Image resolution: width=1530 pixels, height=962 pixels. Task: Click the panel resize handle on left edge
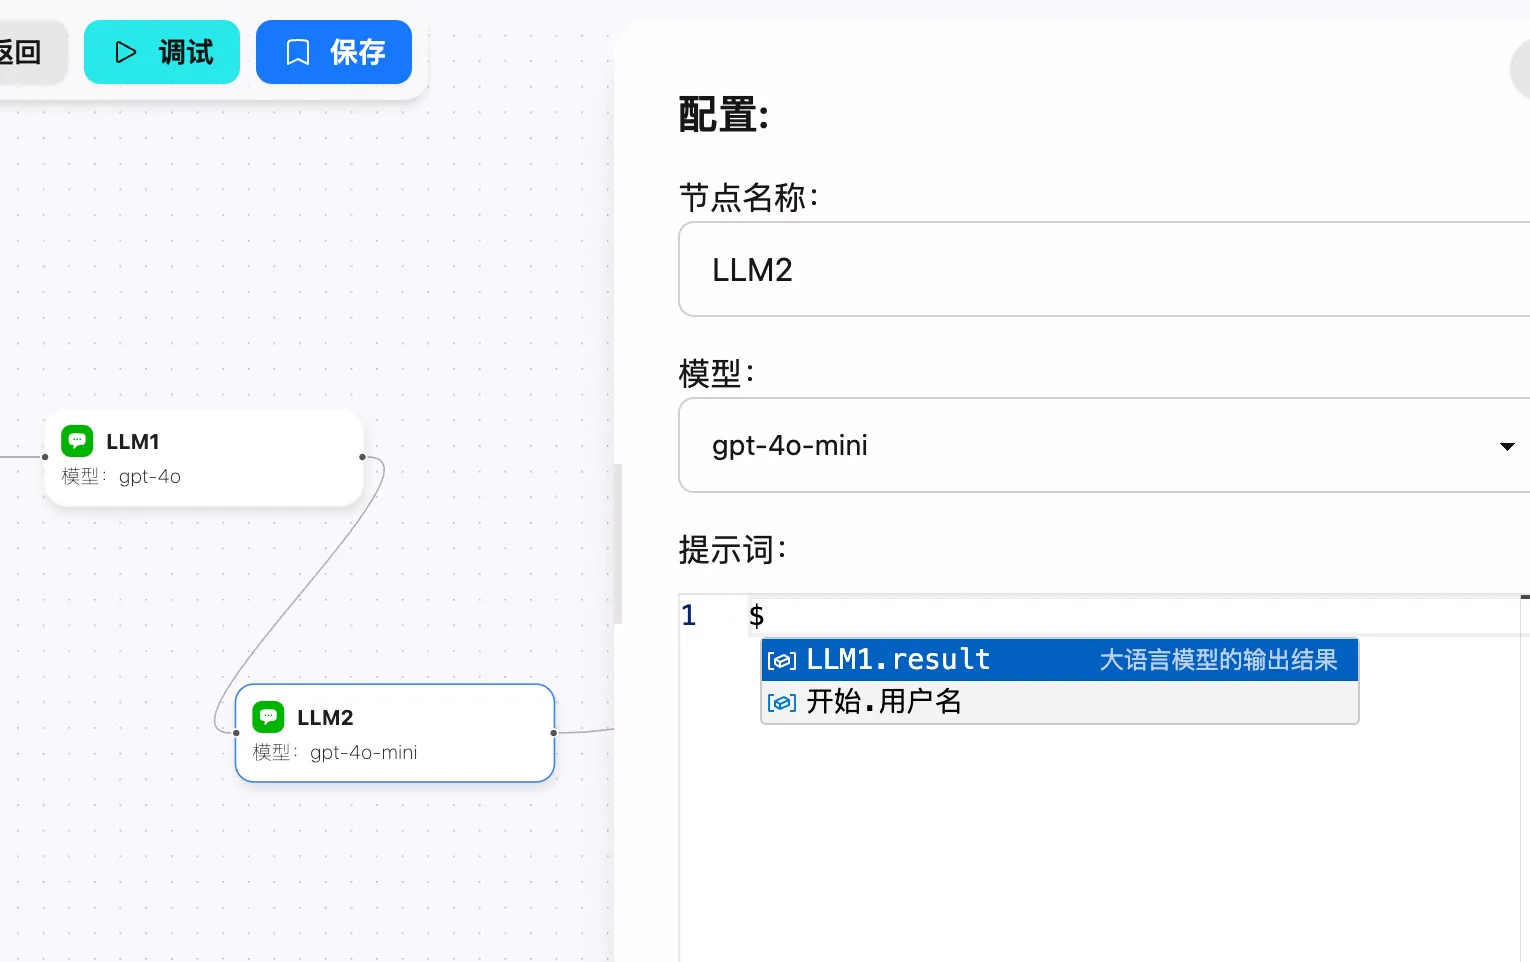click(x=618, y=544)
